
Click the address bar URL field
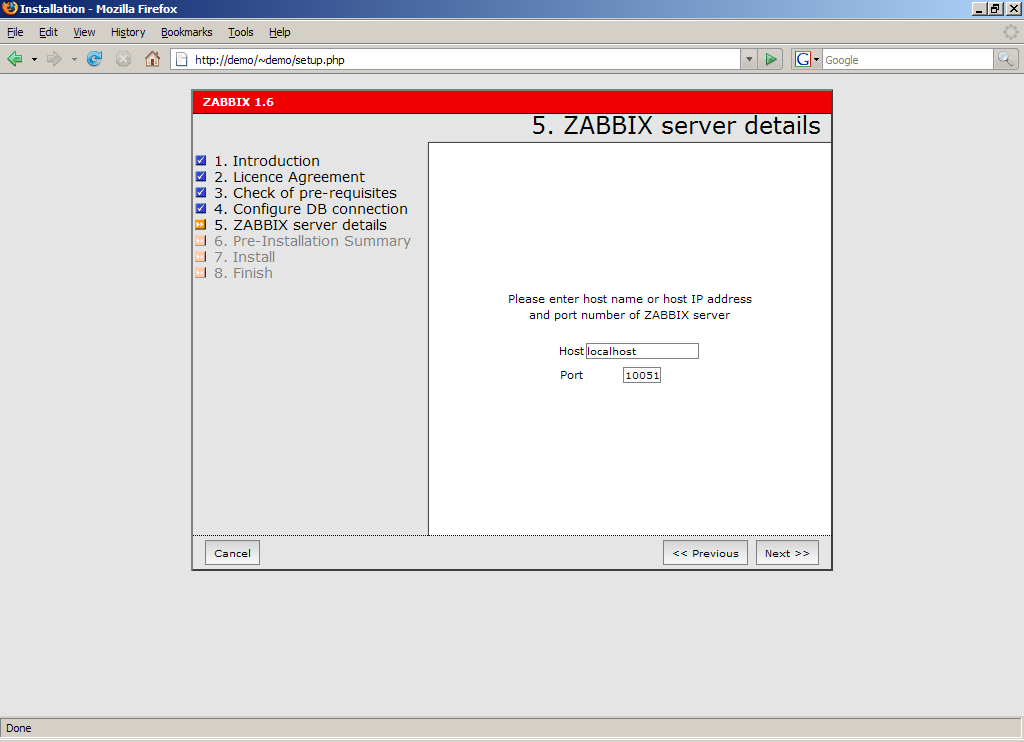point(455,59)
